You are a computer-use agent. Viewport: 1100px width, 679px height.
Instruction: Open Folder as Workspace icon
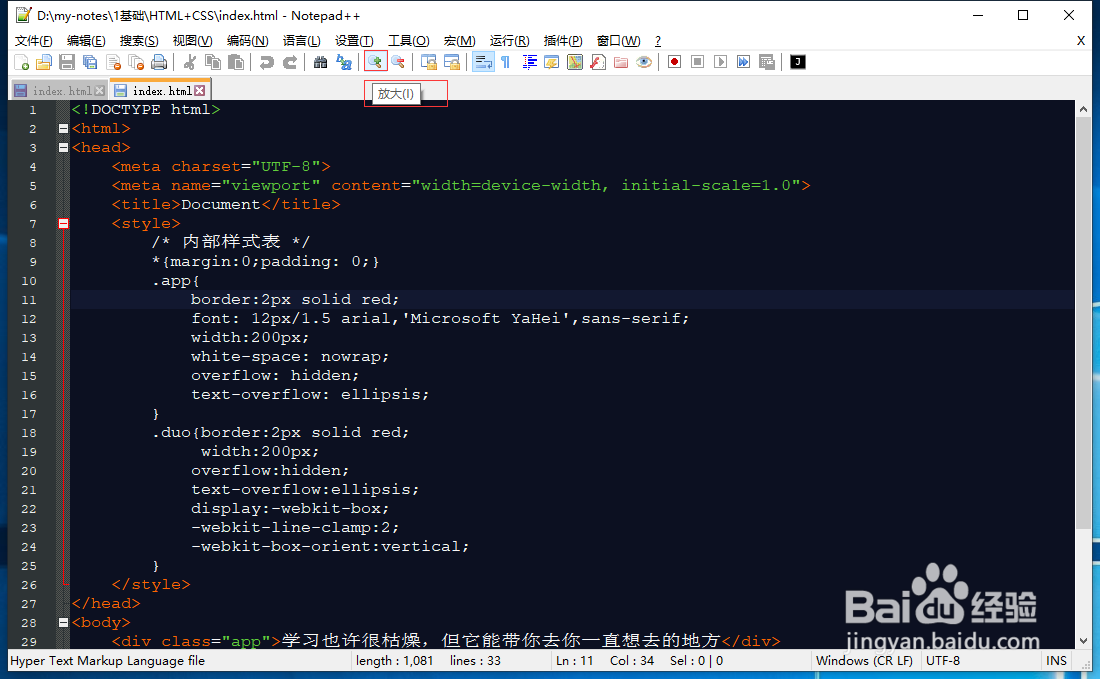621,62
